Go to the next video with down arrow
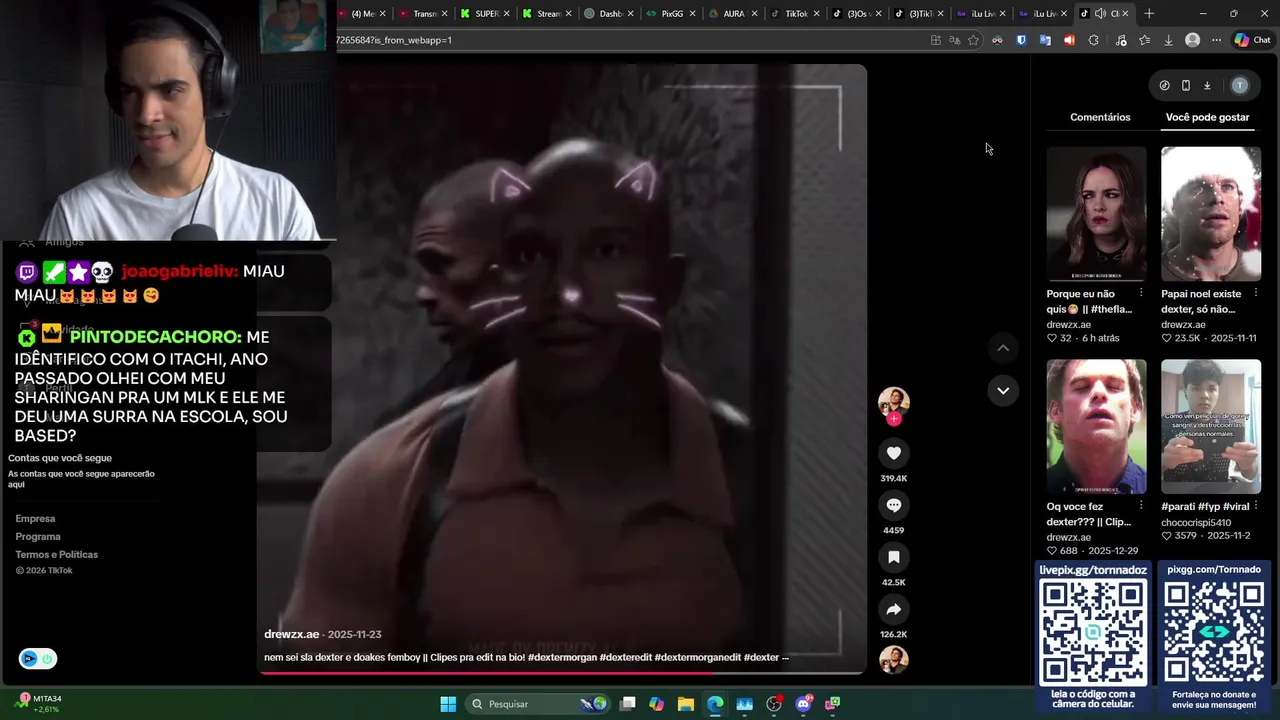1280x720 pixels. [1003, 390]
